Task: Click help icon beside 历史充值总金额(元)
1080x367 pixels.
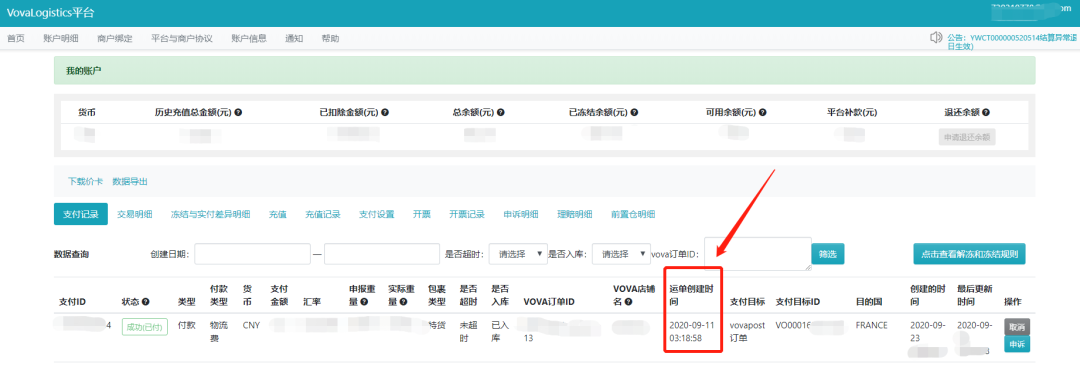Action: 238,112
